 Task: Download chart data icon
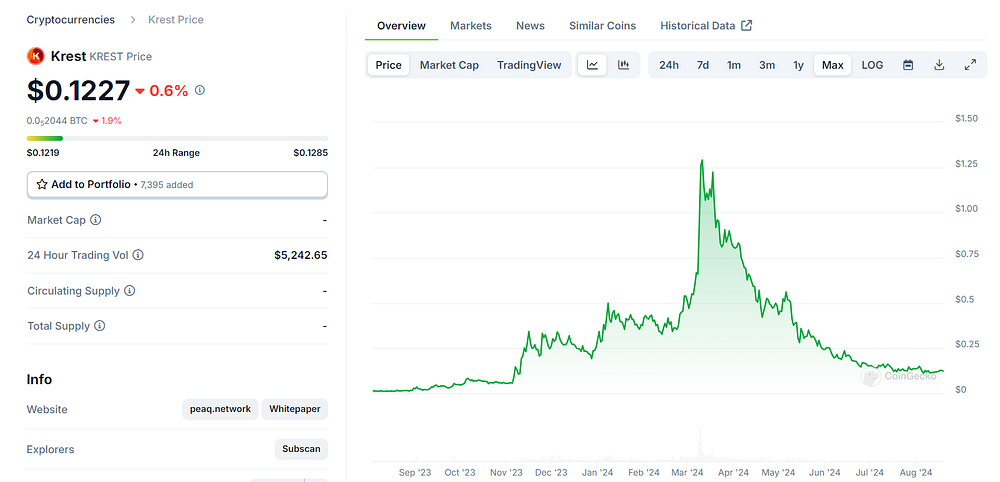click(939, 65)
